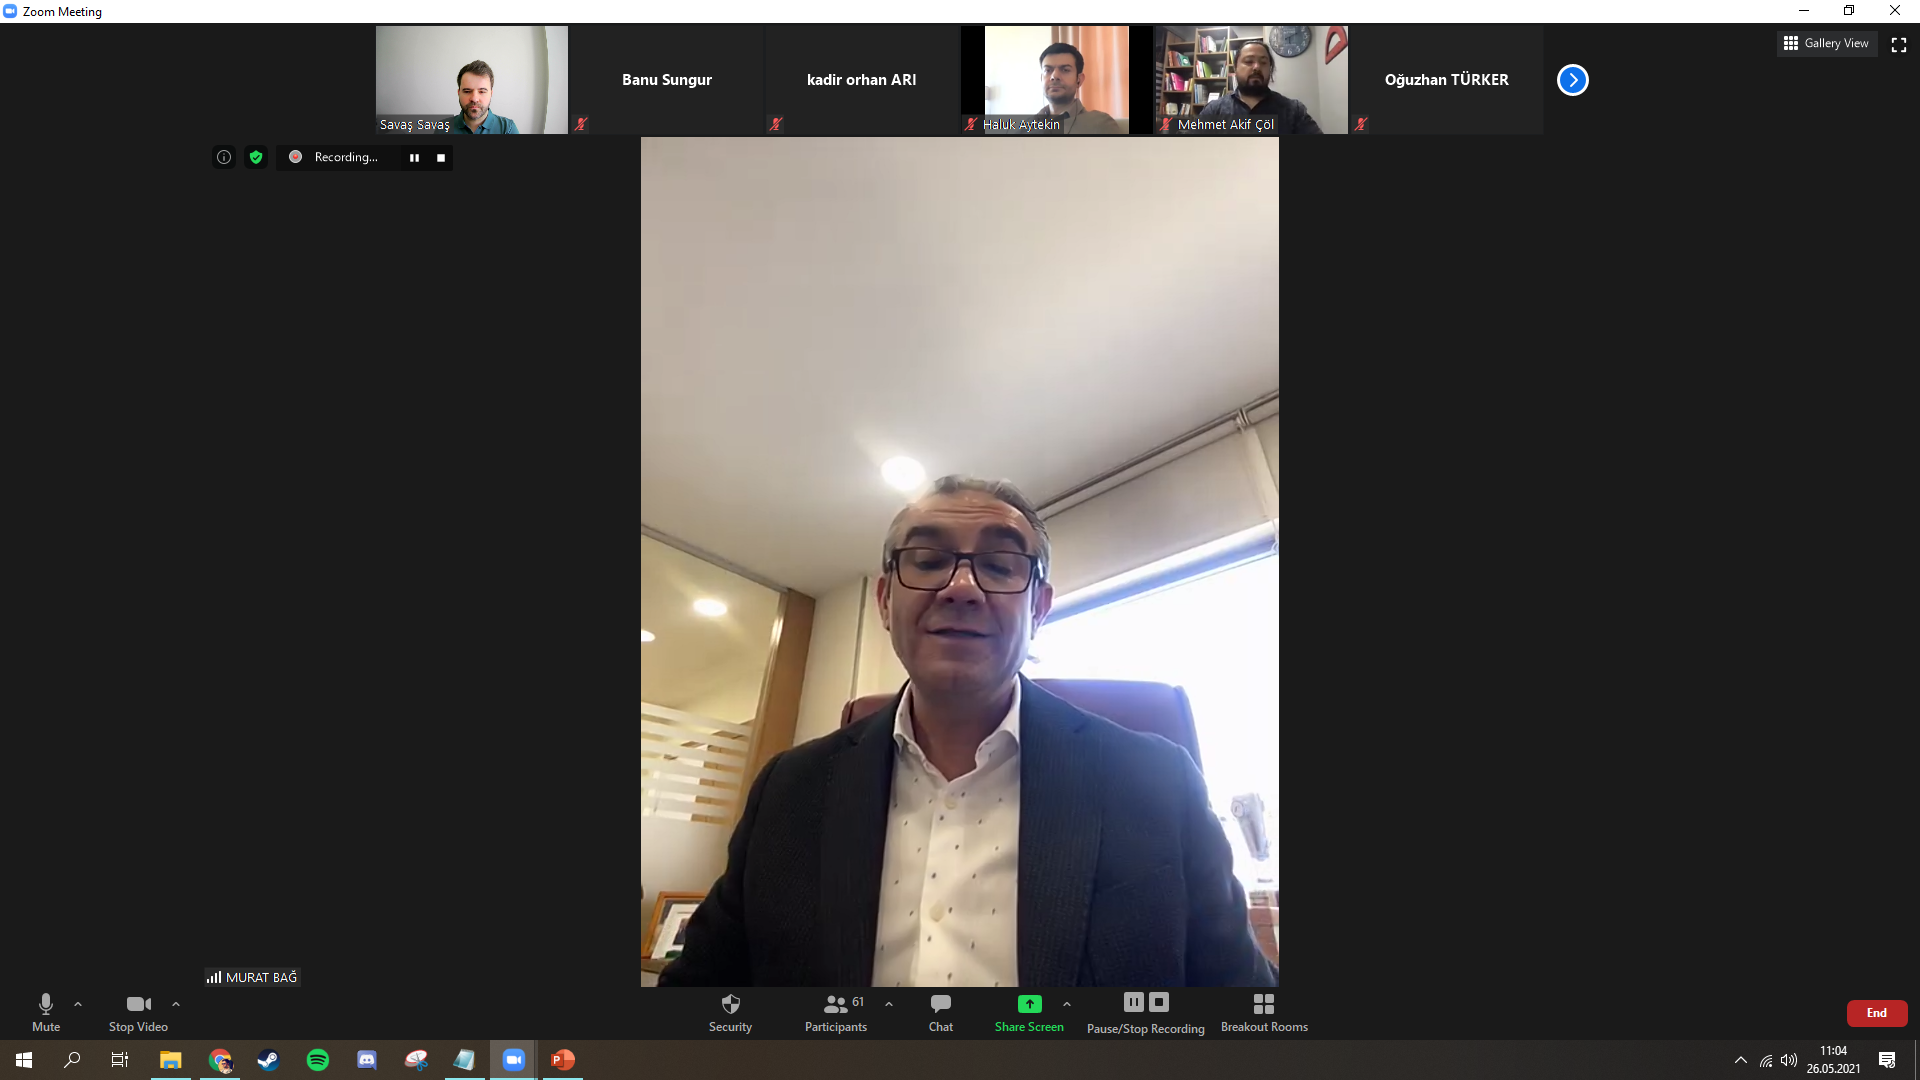Stop recording in bottom toolbar
Screen dimensions: 1920x1080
[x=1159, y=1002]
